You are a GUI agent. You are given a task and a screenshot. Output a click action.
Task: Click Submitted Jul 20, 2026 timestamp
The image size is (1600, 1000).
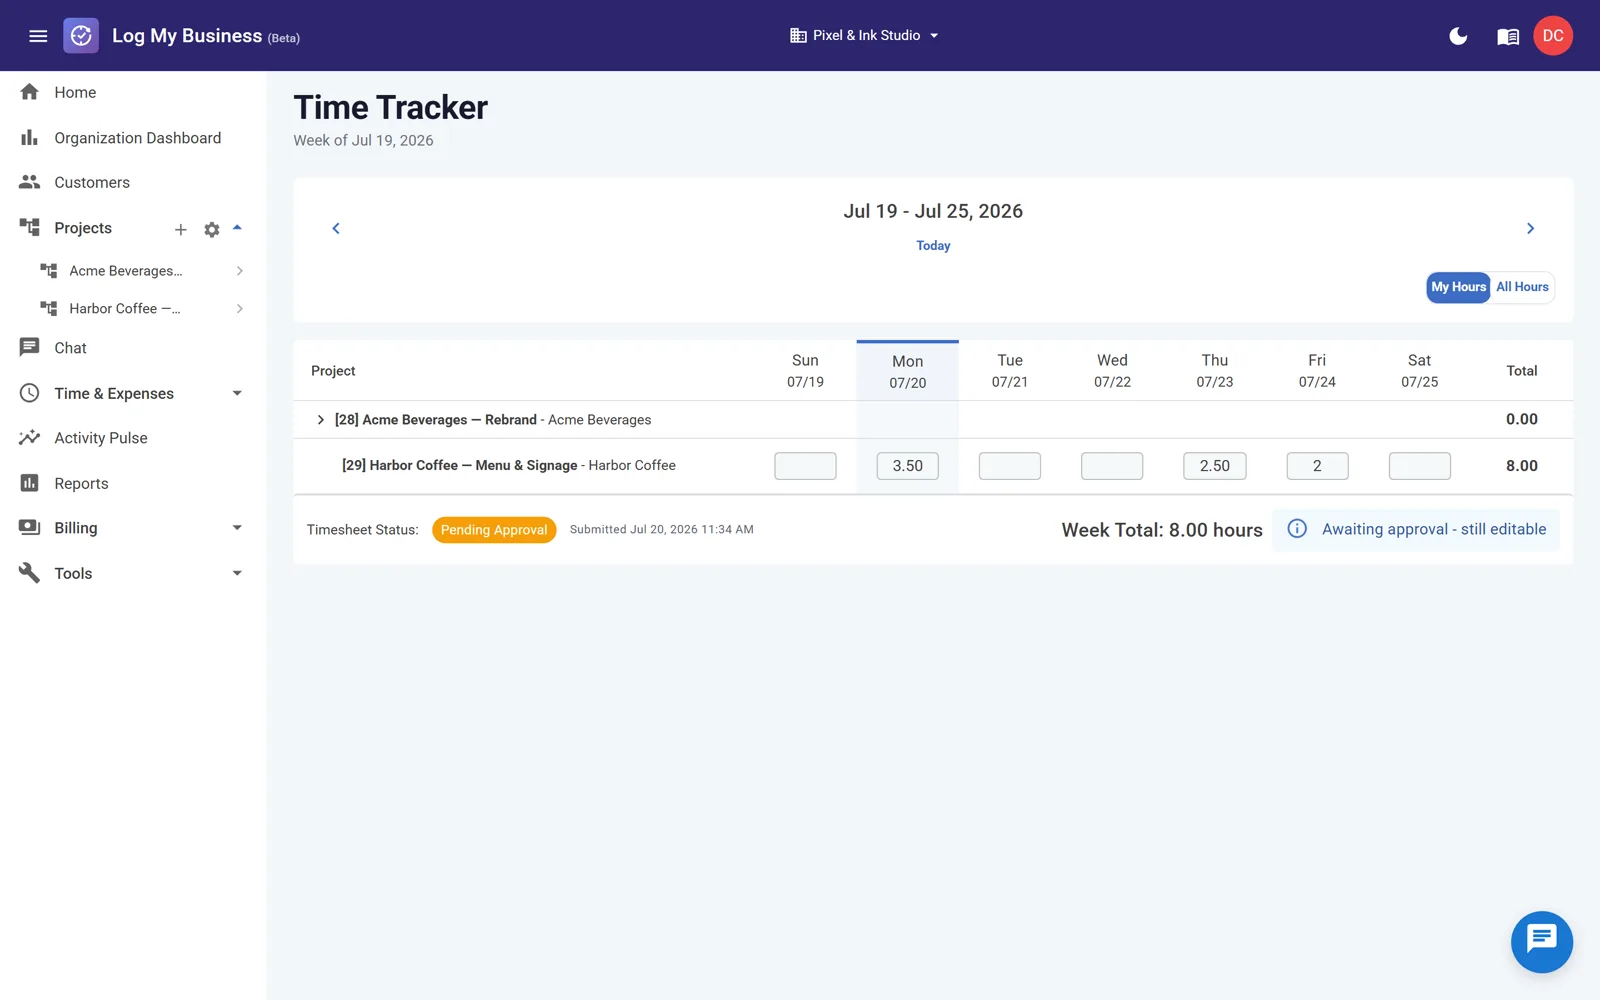(662, 530)
